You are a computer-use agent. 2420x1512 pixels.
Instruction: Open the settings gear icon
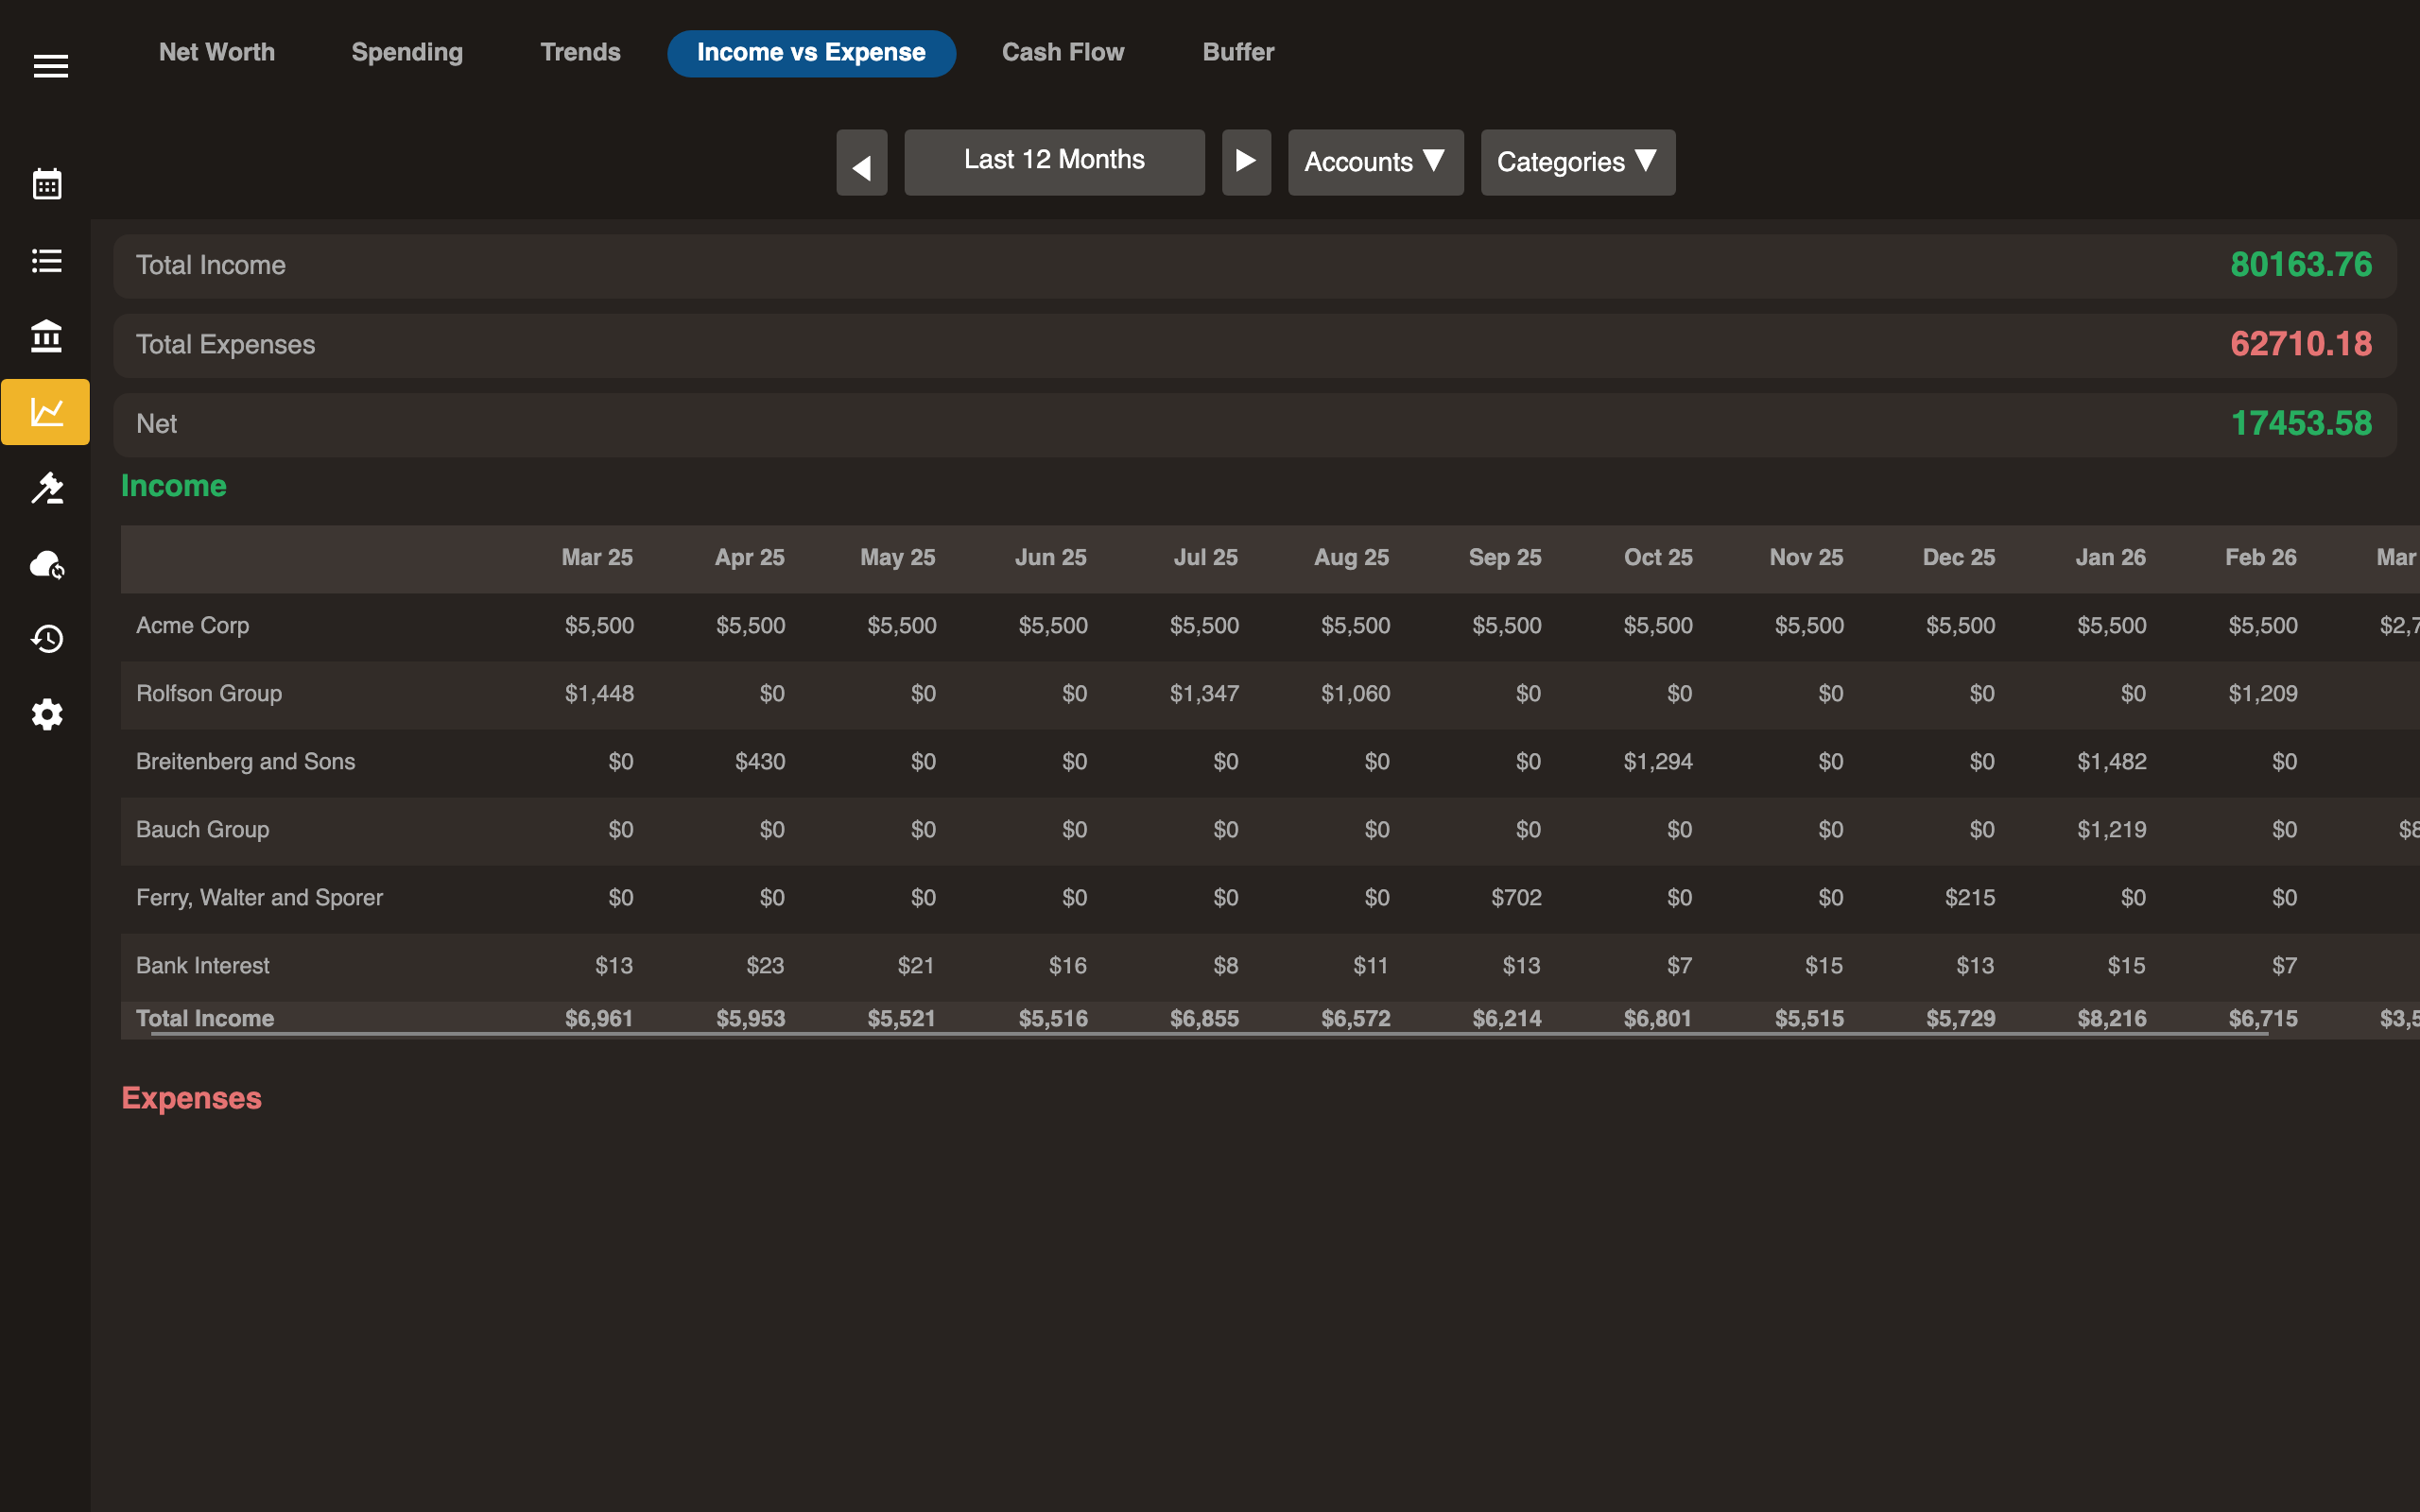point(47,714)
